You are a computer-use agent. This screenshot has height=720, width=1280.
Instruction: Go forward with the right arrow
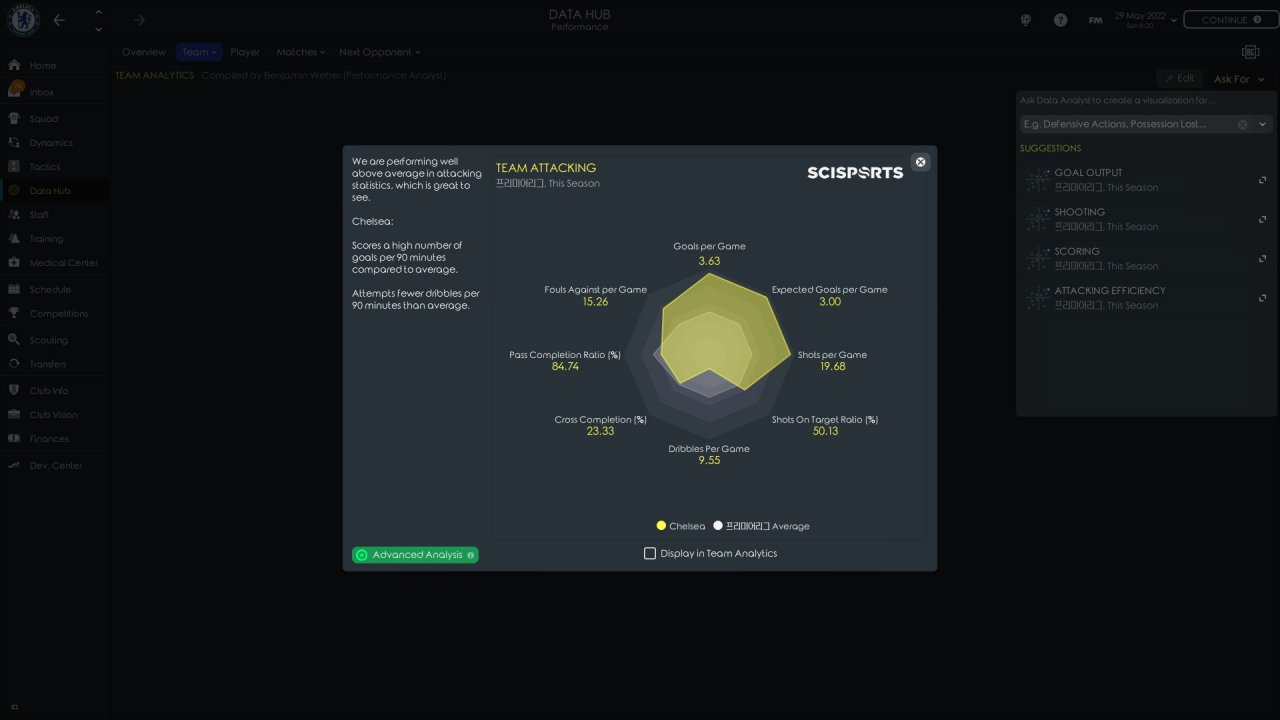coord(139,20)
